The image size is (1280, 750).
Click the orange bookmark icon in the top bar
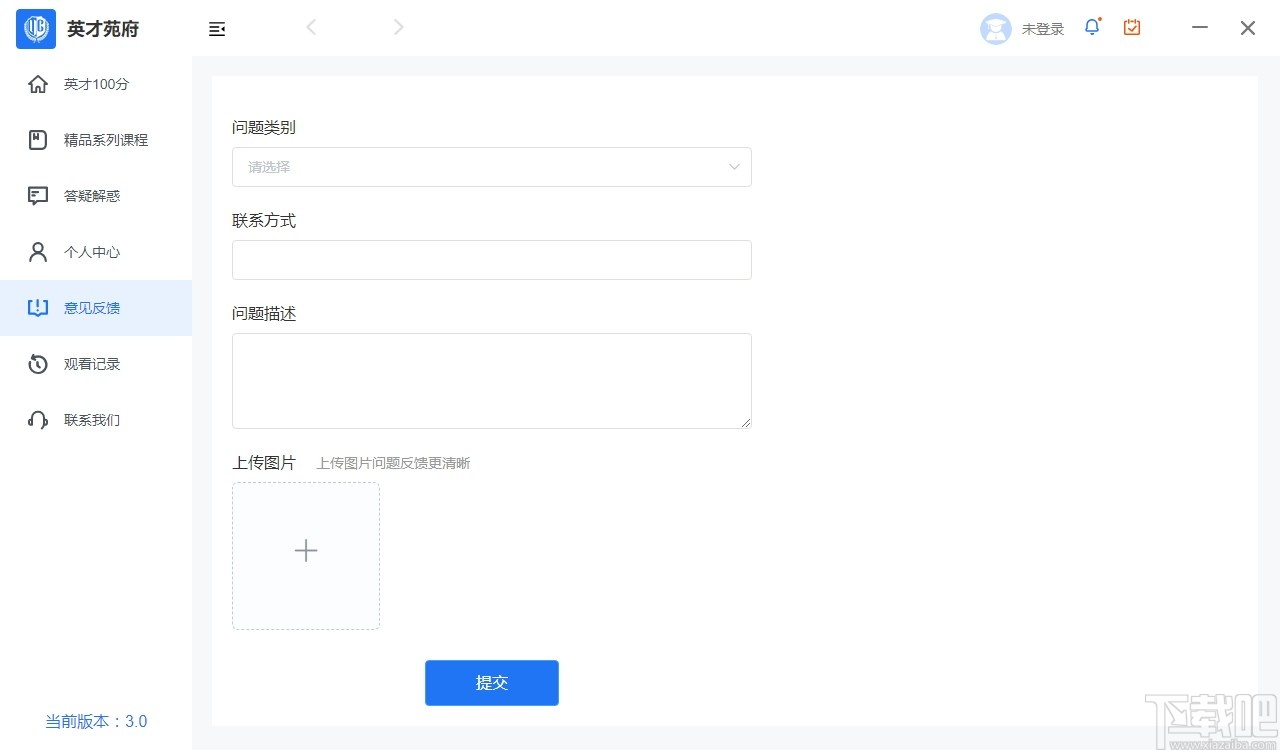[x=1131, y=27]
